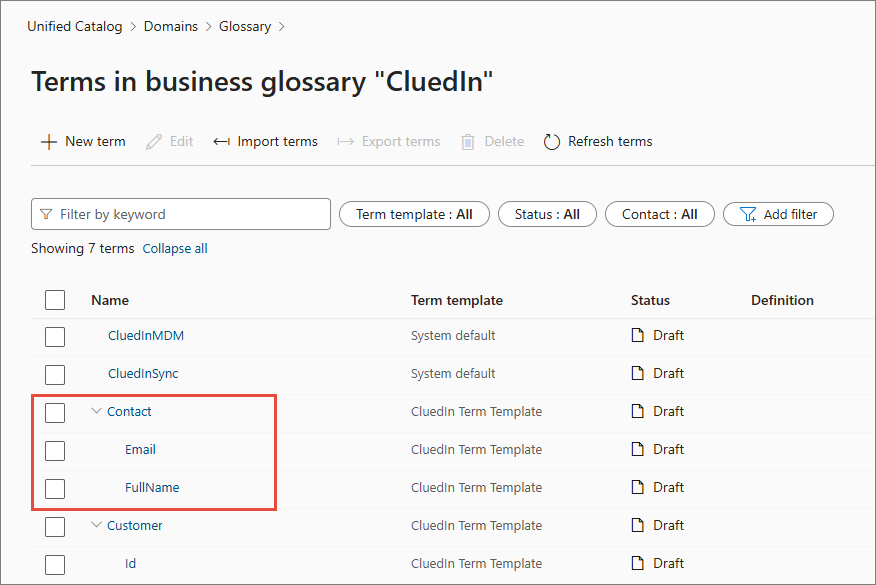Click the Export terms arrow icon
876x585 pixels.
pos(345,142)
